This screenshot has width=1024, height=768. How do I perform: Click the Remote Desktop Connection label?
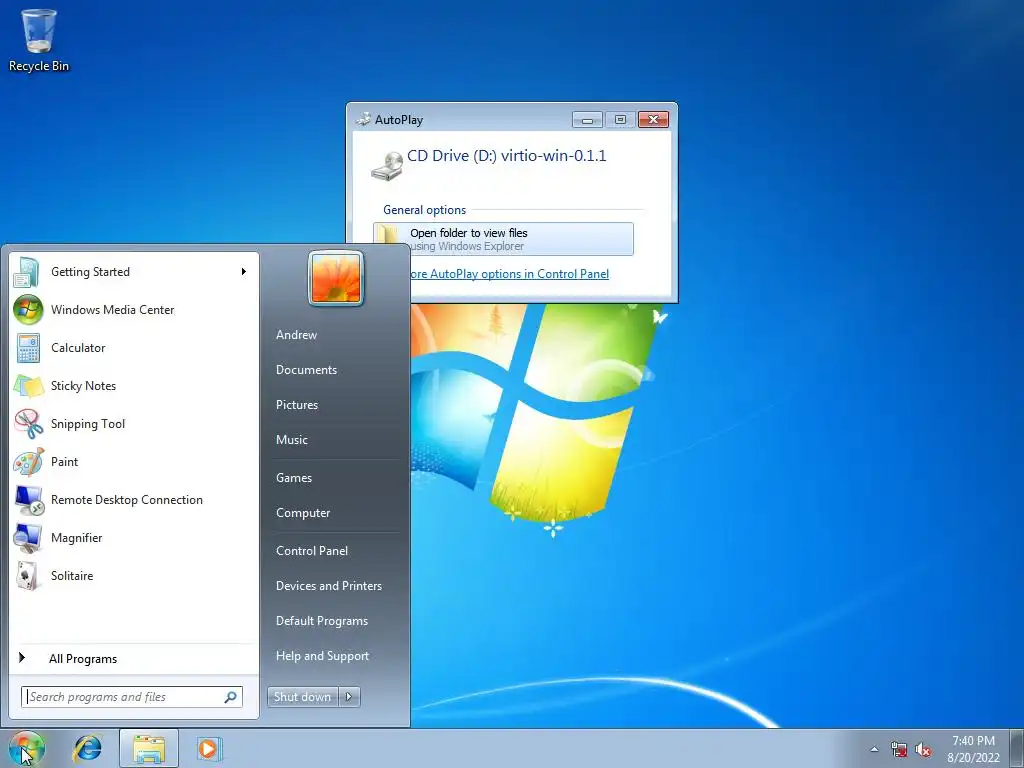(127, 500)
